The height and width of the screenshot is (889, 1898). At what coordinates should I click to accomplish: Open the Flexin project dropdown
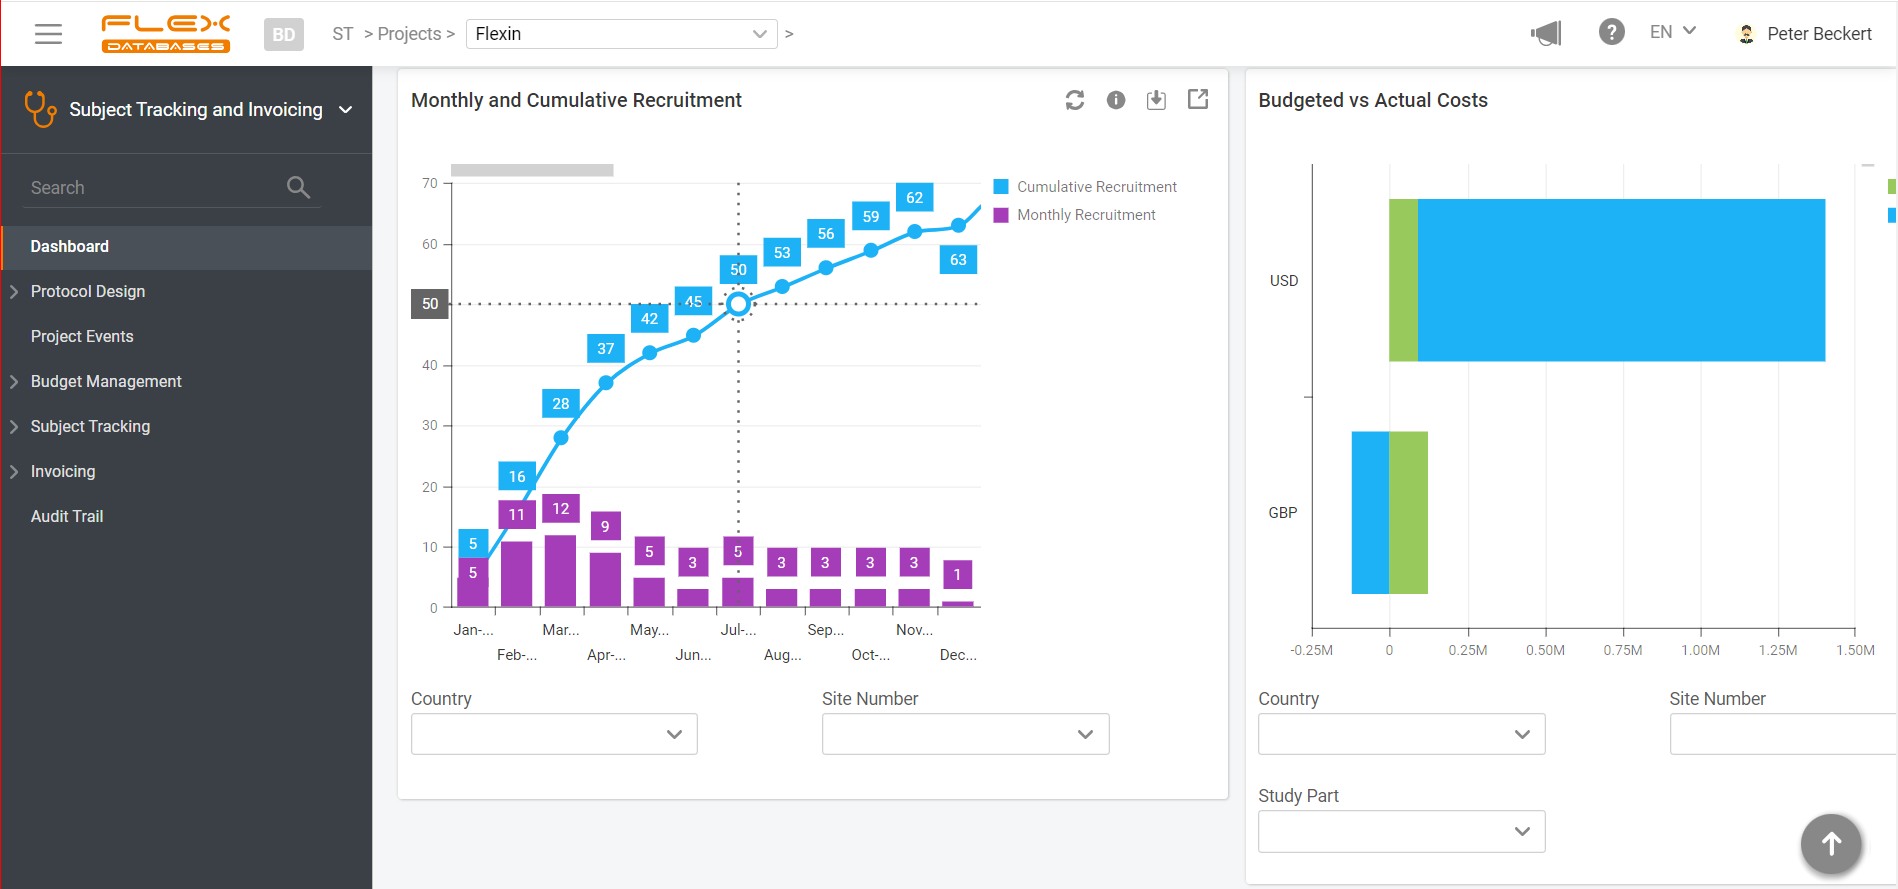[x=621, y=34]
